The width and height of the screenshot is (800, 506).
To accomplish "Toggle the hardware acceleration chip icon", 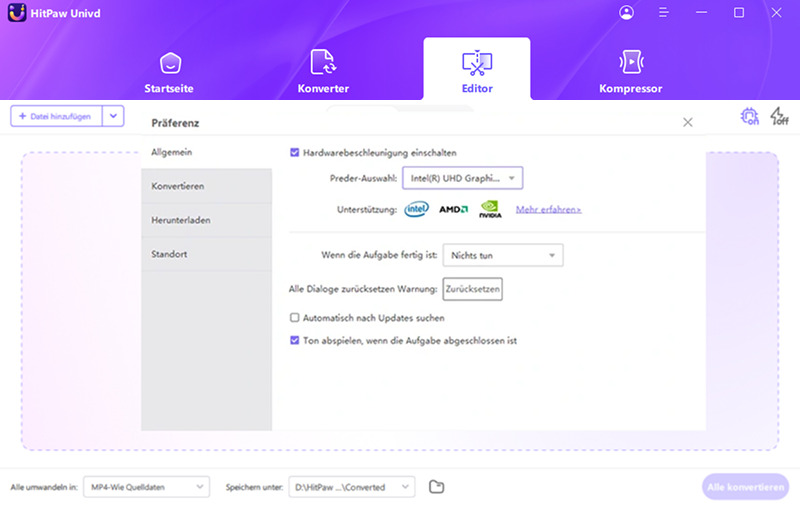I will tap(749, 116).
